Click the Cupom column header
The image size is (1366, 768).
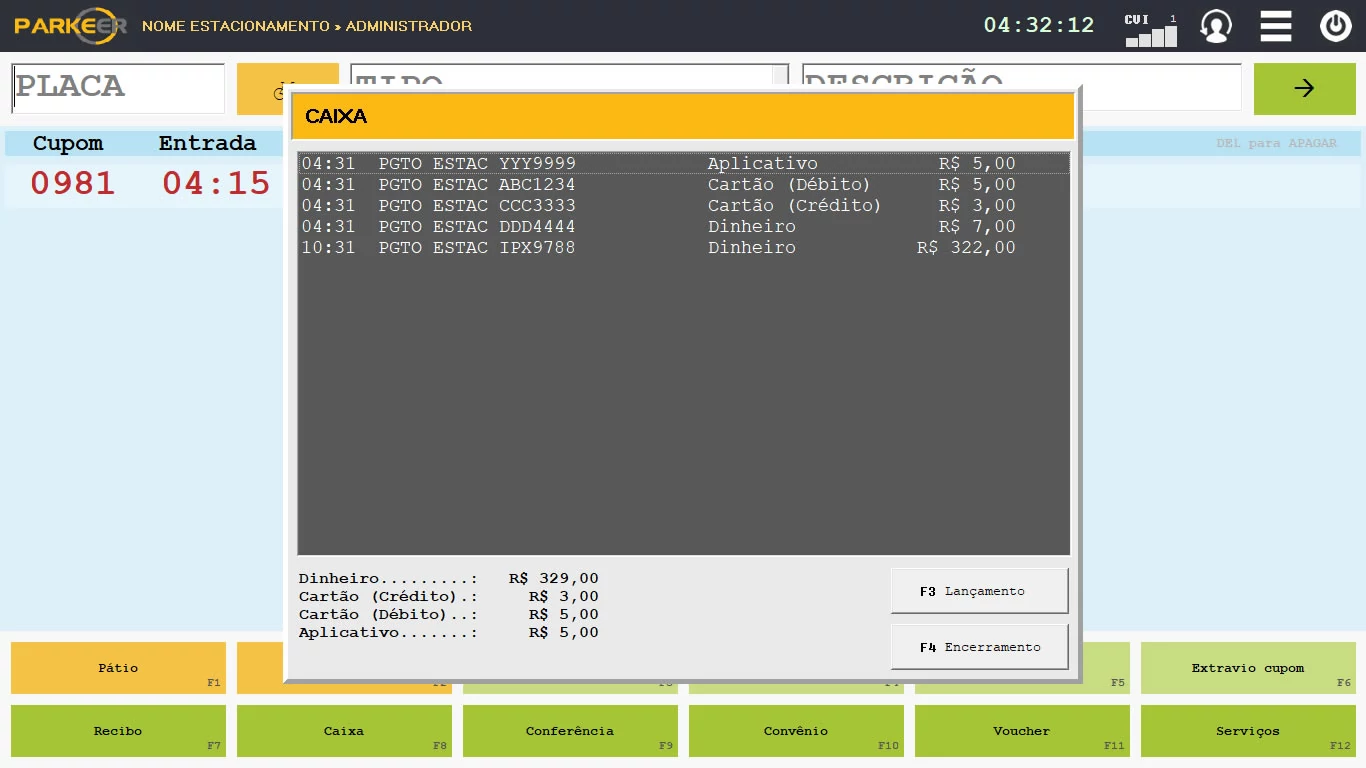(x=68, y=143)
